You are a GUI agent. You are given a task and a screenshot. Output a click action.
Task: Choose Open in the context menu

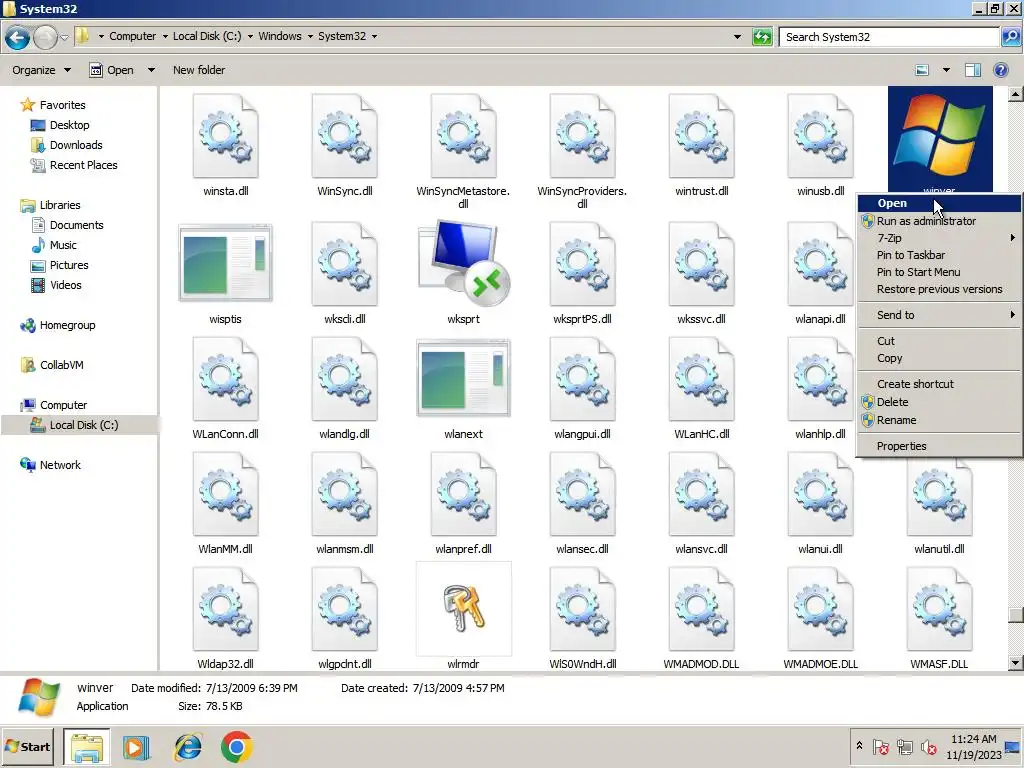click(x=939, y=203)
